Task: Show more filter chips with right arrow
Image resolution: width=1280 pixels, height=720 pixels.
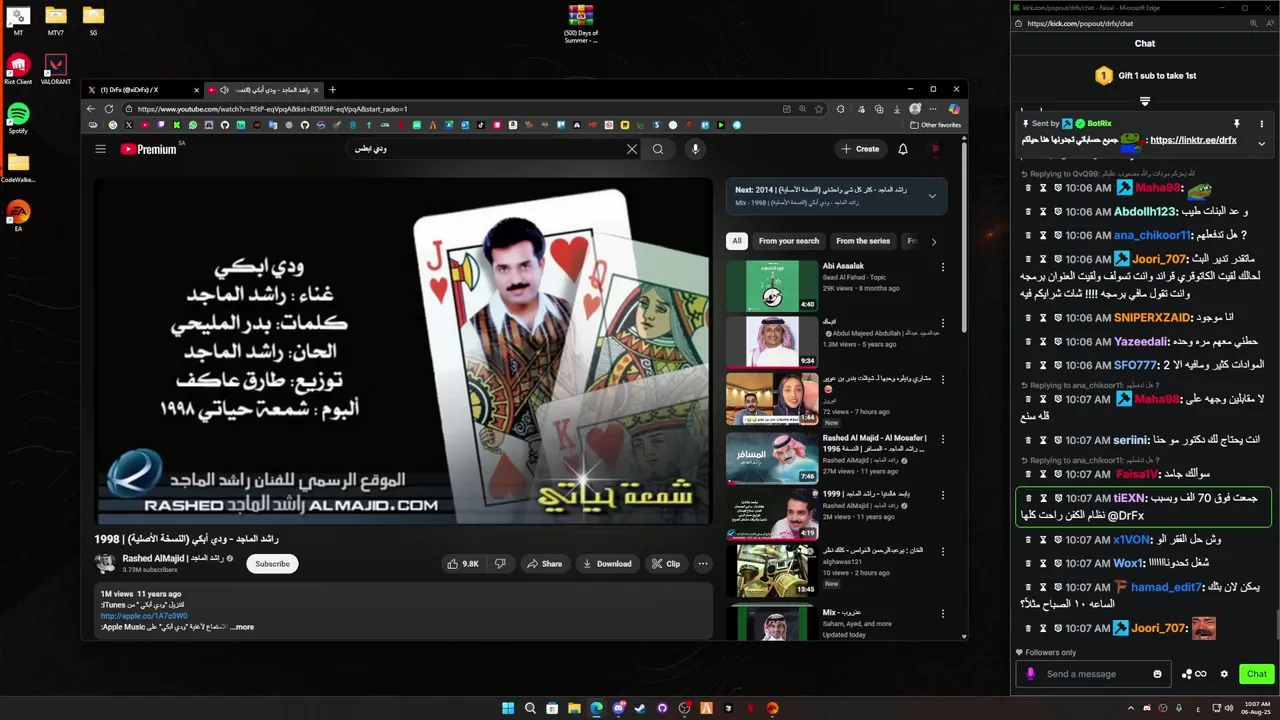Action: (x=934, y=241)
